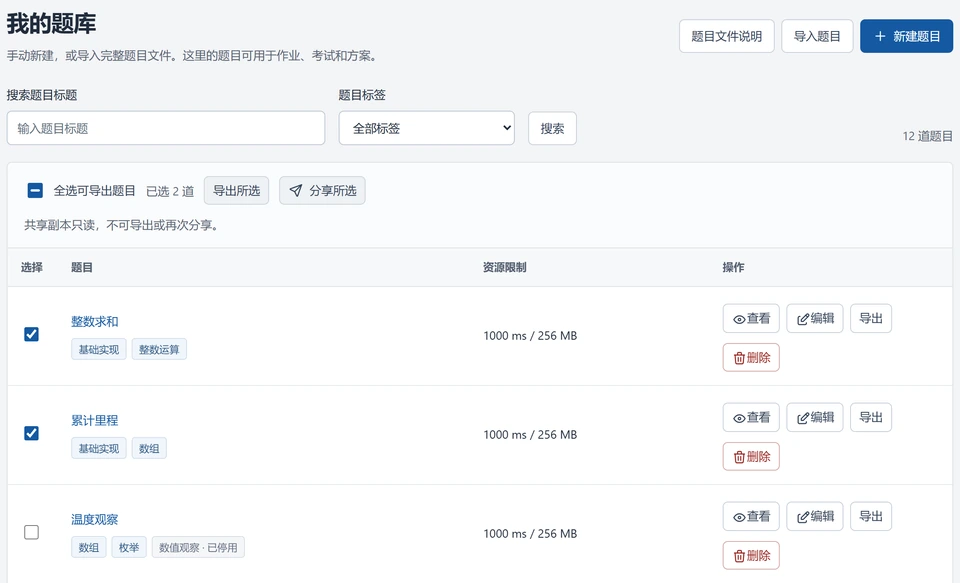Open the 累计里程 problem link
This screenshot has width=960, height=583.
pos(94,421)
